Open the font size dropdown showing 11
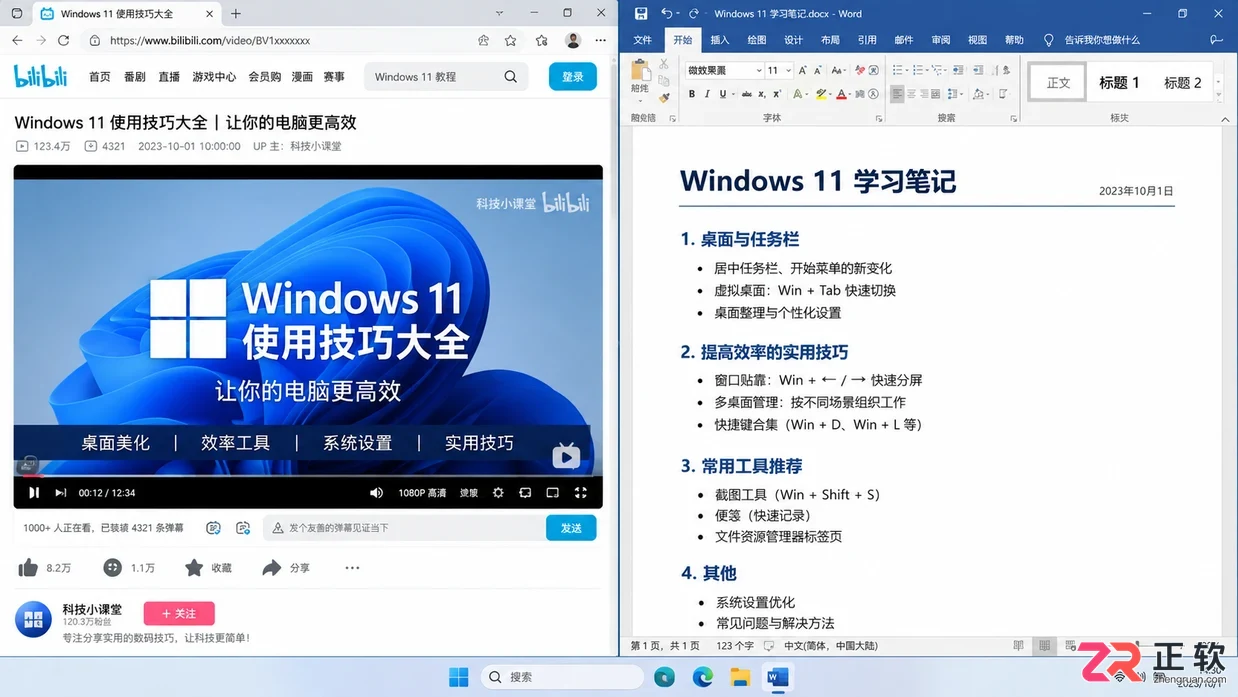This screenshot has height=697, width=1238. (788, 70)
